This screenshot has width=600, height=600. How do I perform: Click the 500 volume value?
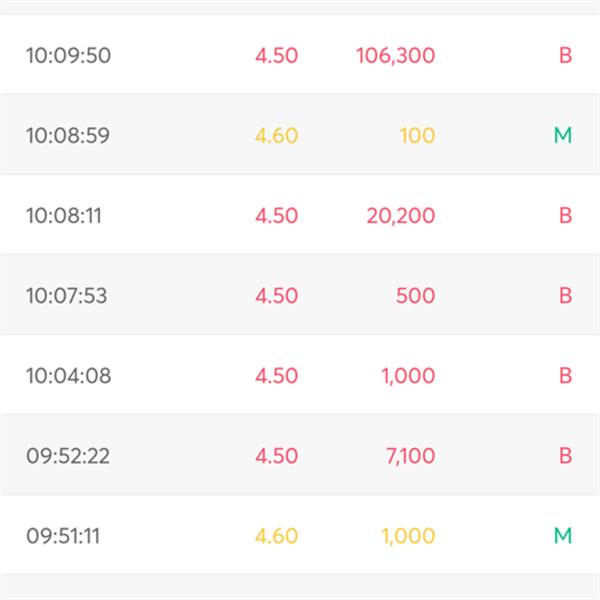(x=415, y=295)
